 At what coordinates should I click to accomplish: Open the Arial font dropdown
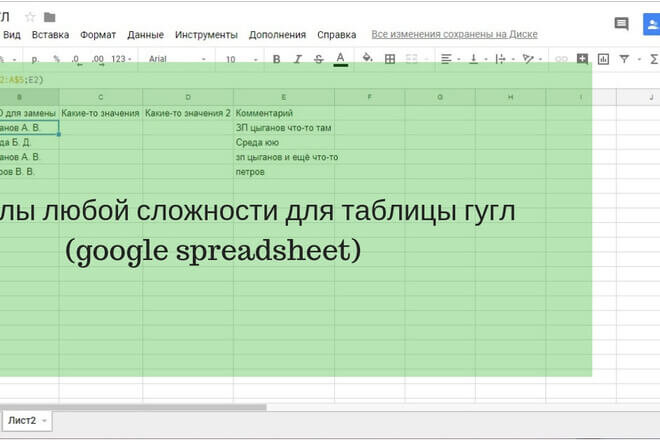coord(177,59)
